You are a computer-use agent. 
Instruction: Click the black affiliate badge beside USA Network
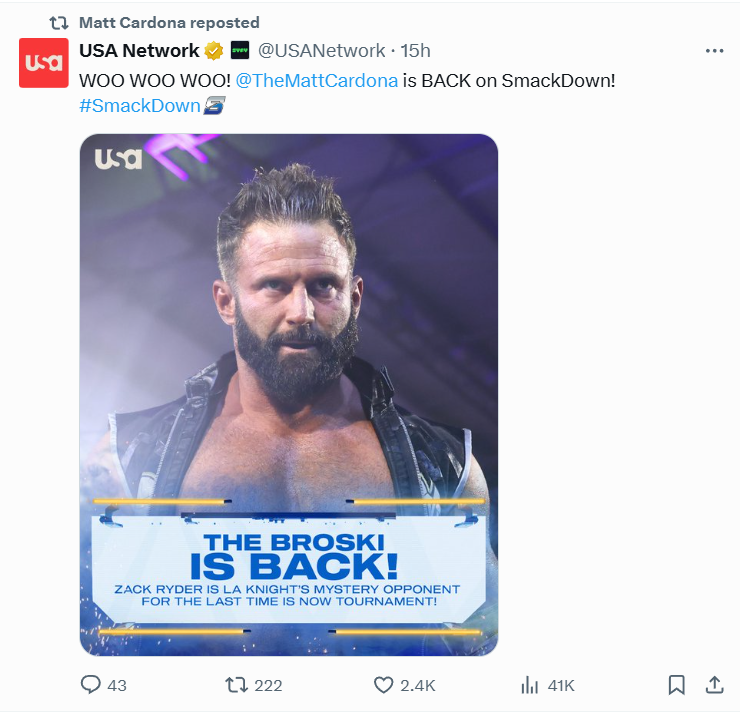240,51
